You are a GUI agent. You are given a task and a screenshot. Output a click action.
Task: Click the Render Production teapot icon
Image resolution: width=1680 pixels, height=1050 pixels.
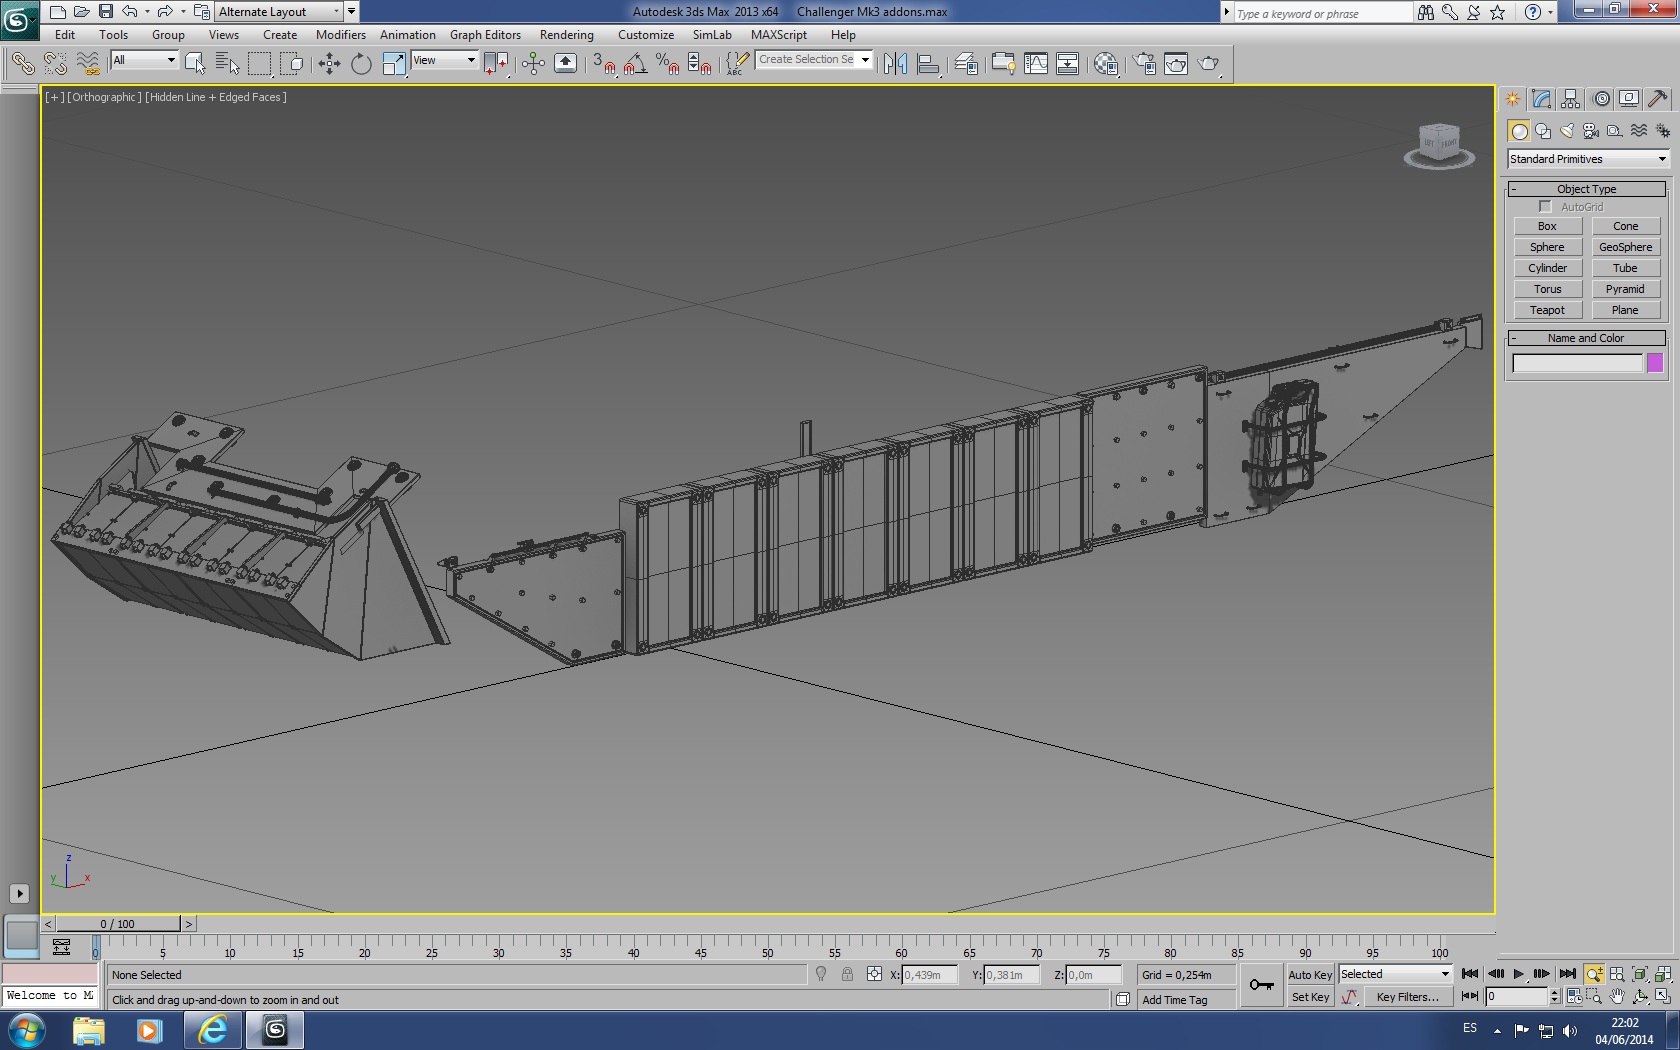click(x=1209, y=64)
